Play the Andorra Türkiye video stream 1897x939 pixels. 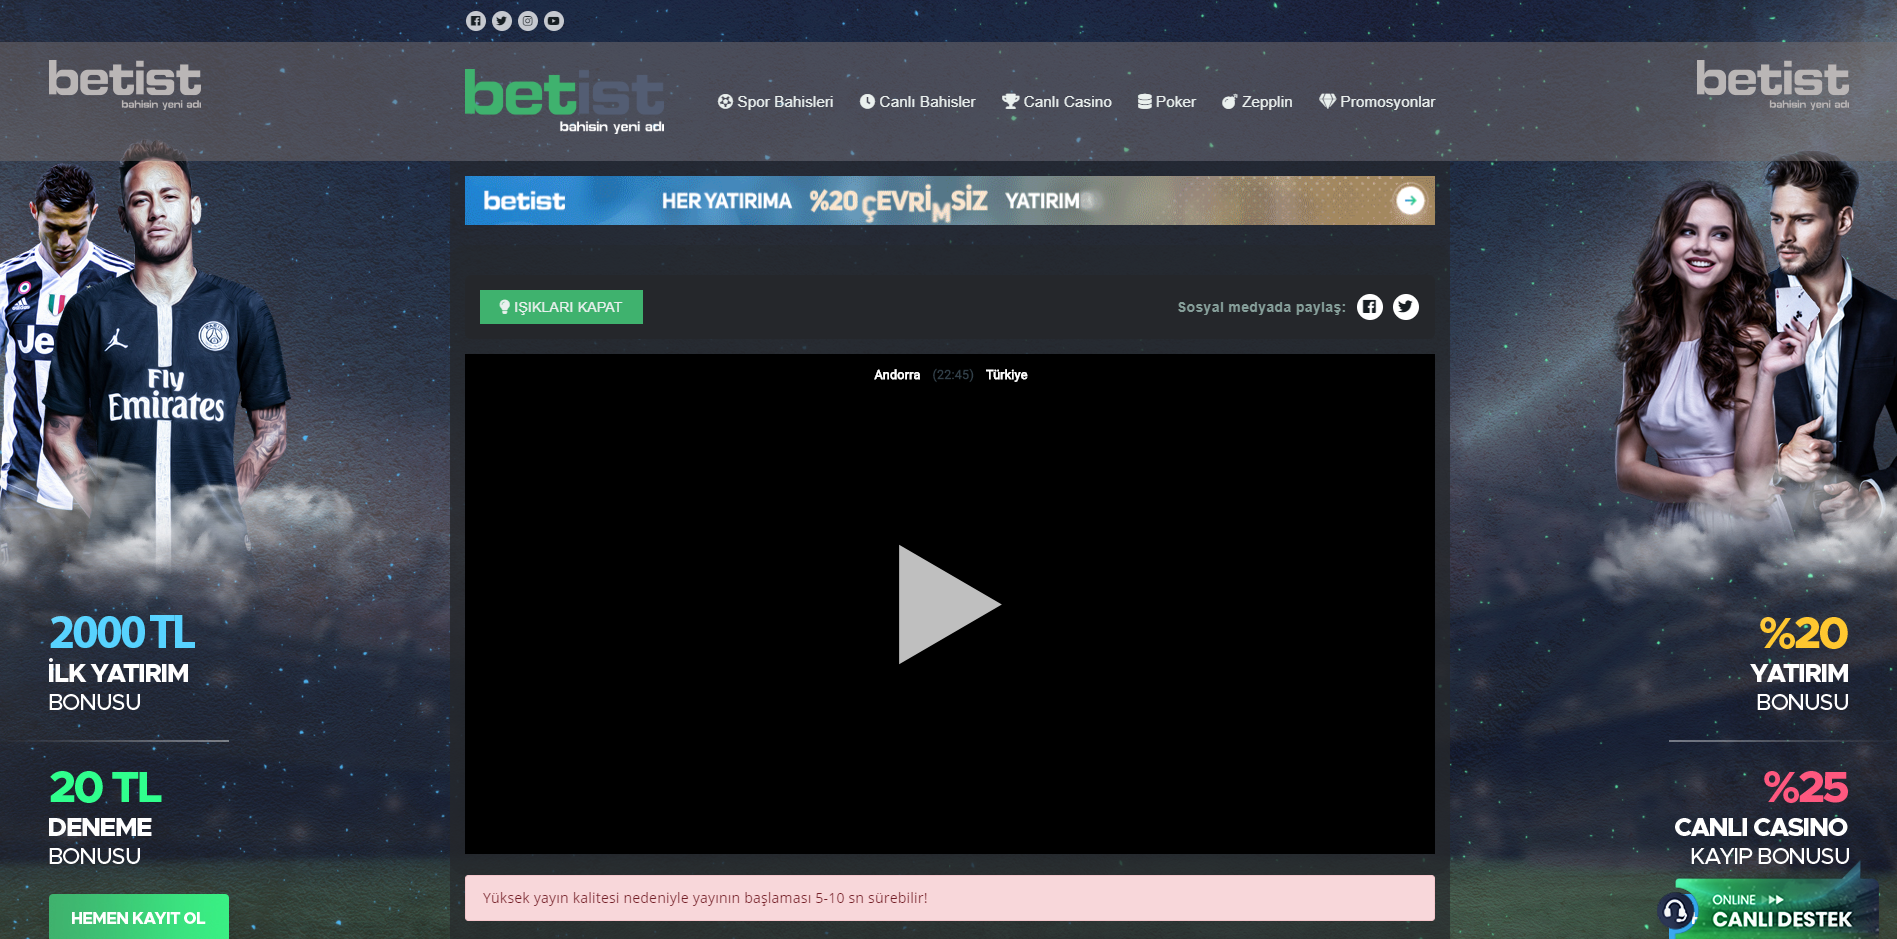[949, 604]
